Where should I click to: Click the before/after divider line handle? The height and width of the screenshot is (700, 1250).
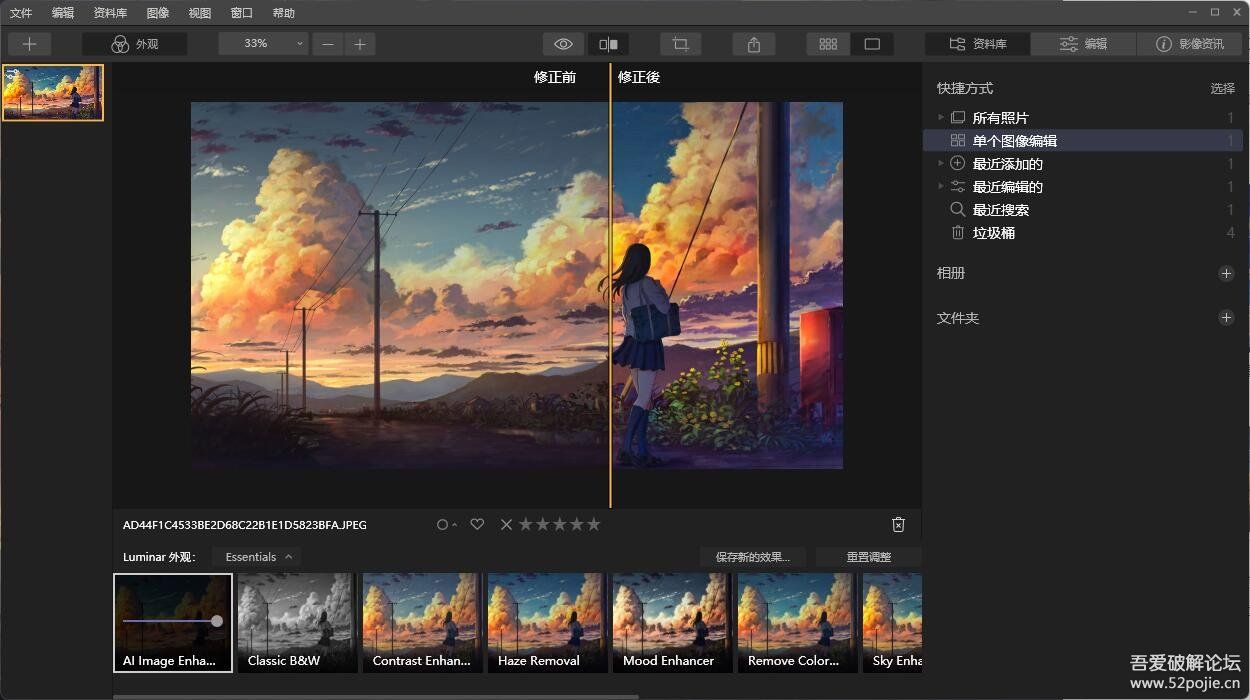coord(610,285)
